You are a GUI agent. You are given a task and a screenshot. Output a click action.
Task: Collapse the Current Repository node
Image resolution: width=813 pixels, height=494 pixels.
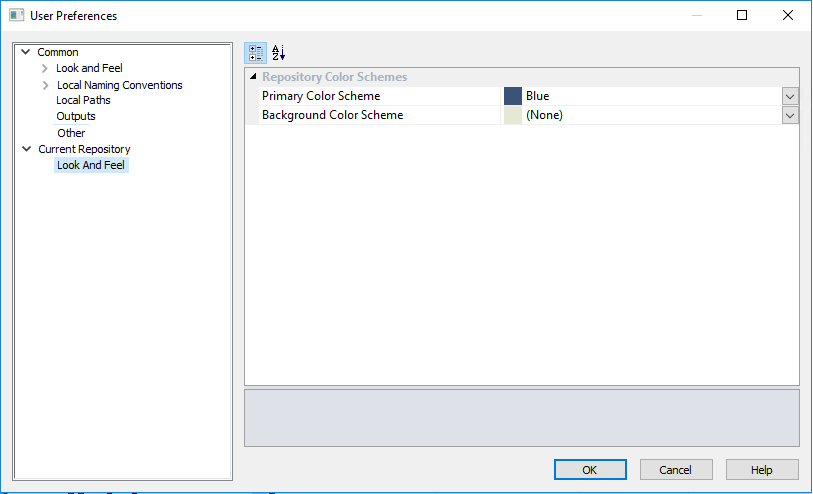click(x=25, y=149)
